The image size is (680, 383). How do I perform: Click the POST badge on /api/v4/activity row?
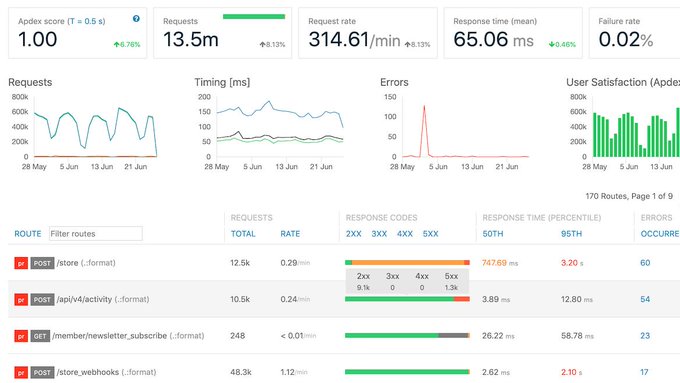point(42,299)
